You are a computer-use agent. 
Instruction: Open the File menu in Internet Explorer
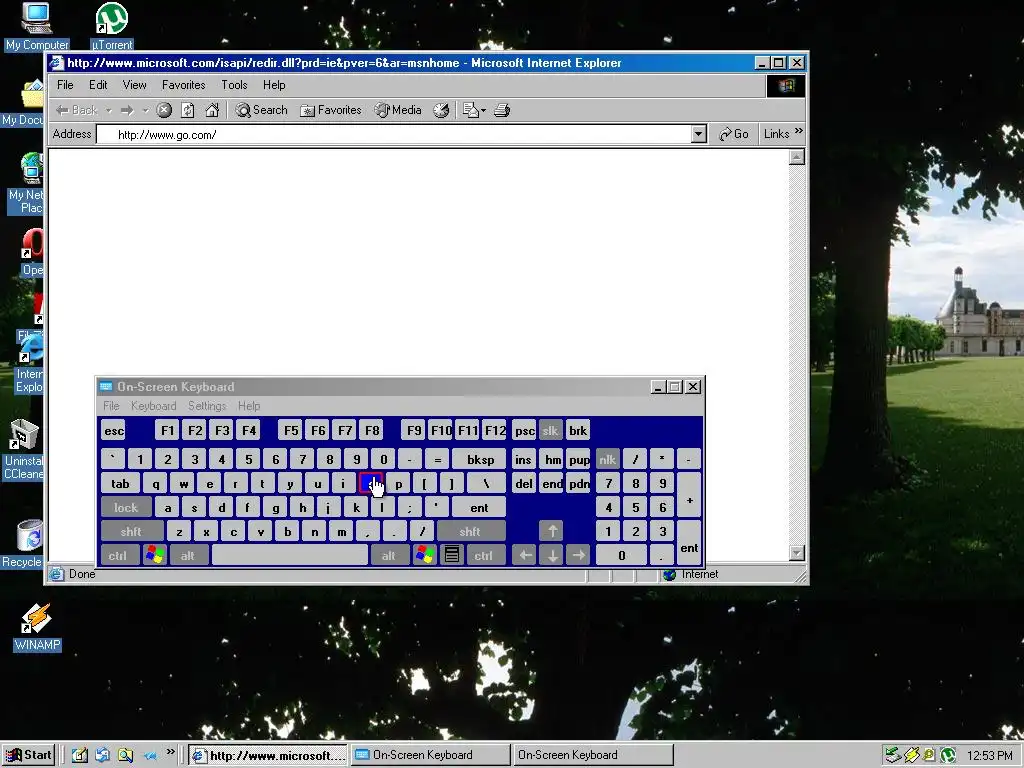(x=65, y=85)
